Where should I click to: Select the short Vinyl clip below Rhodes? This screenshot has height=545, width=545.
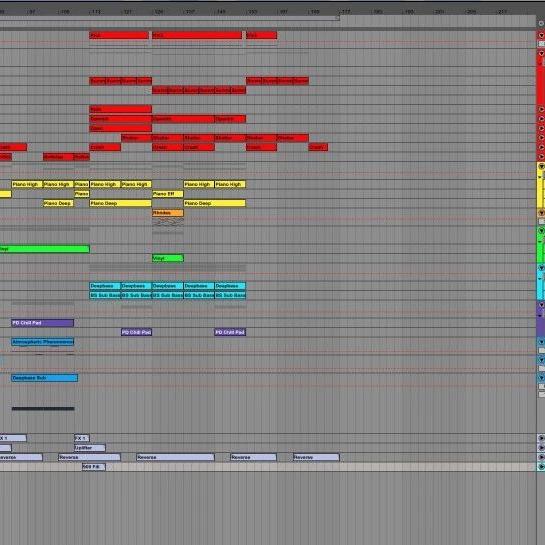[x=168, y=258]
